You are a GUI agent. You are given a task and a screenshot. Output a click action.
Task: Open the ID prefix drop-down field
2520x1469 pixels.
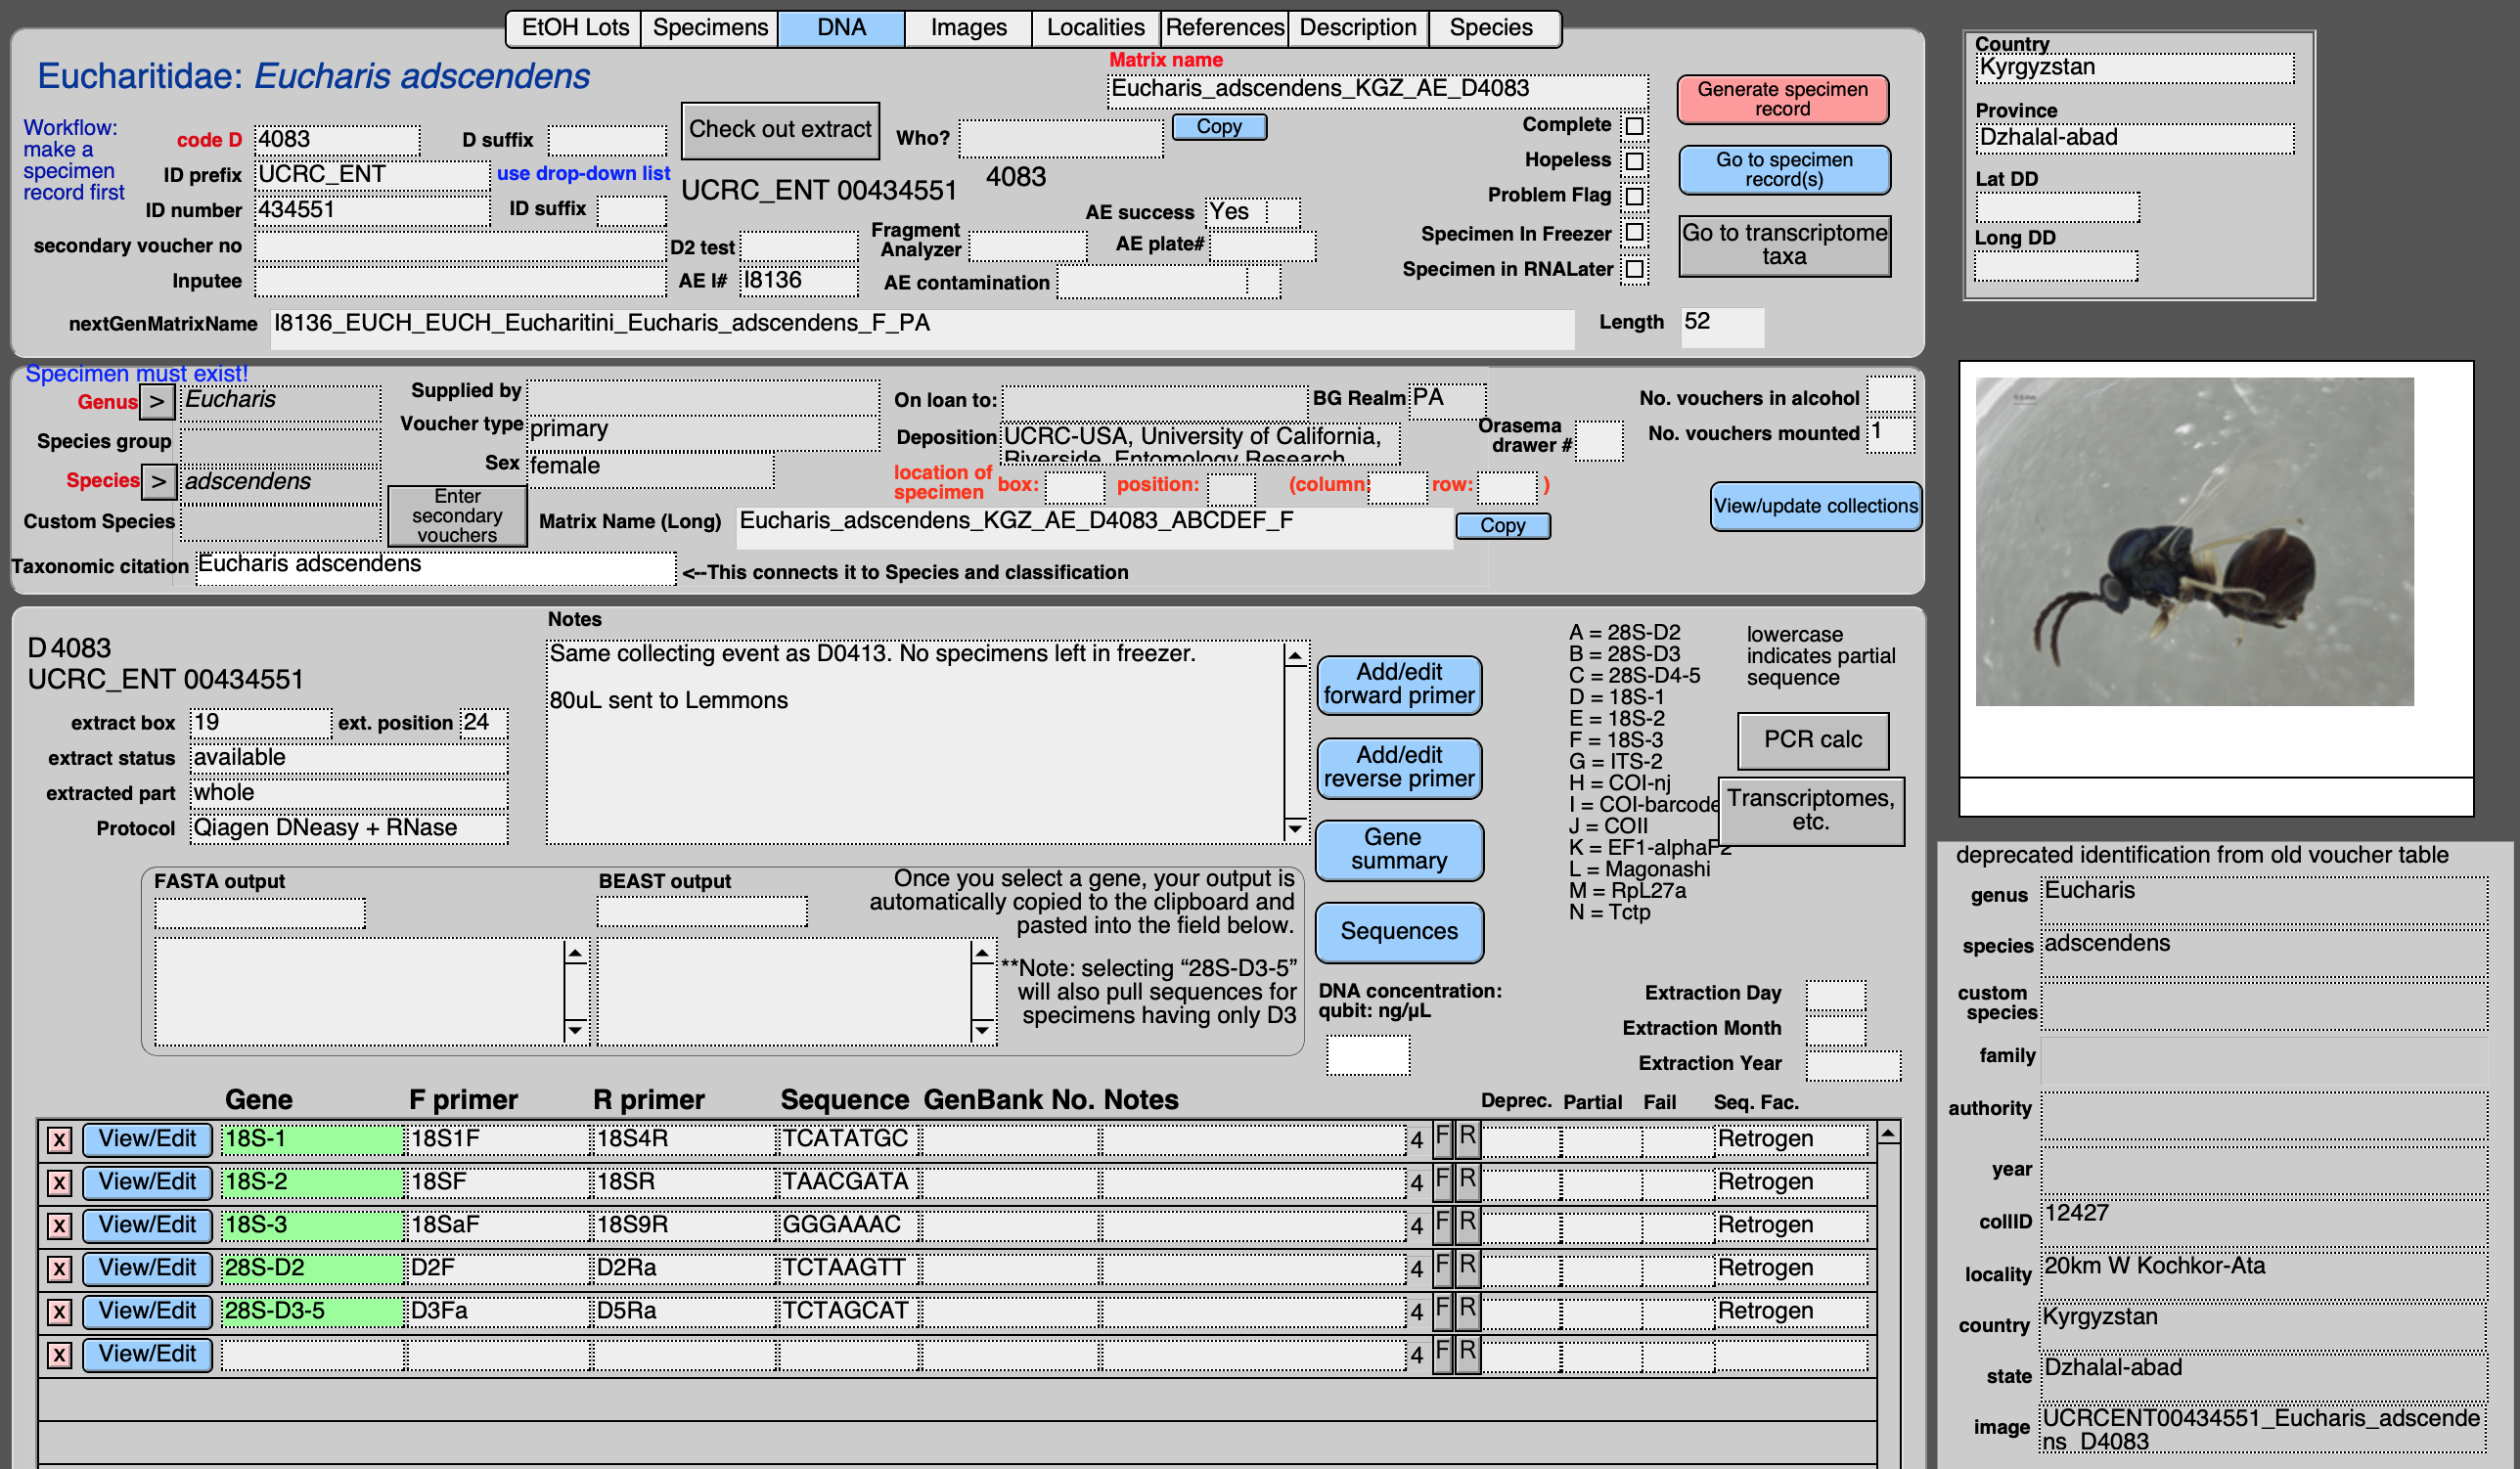tap(372, 175)
